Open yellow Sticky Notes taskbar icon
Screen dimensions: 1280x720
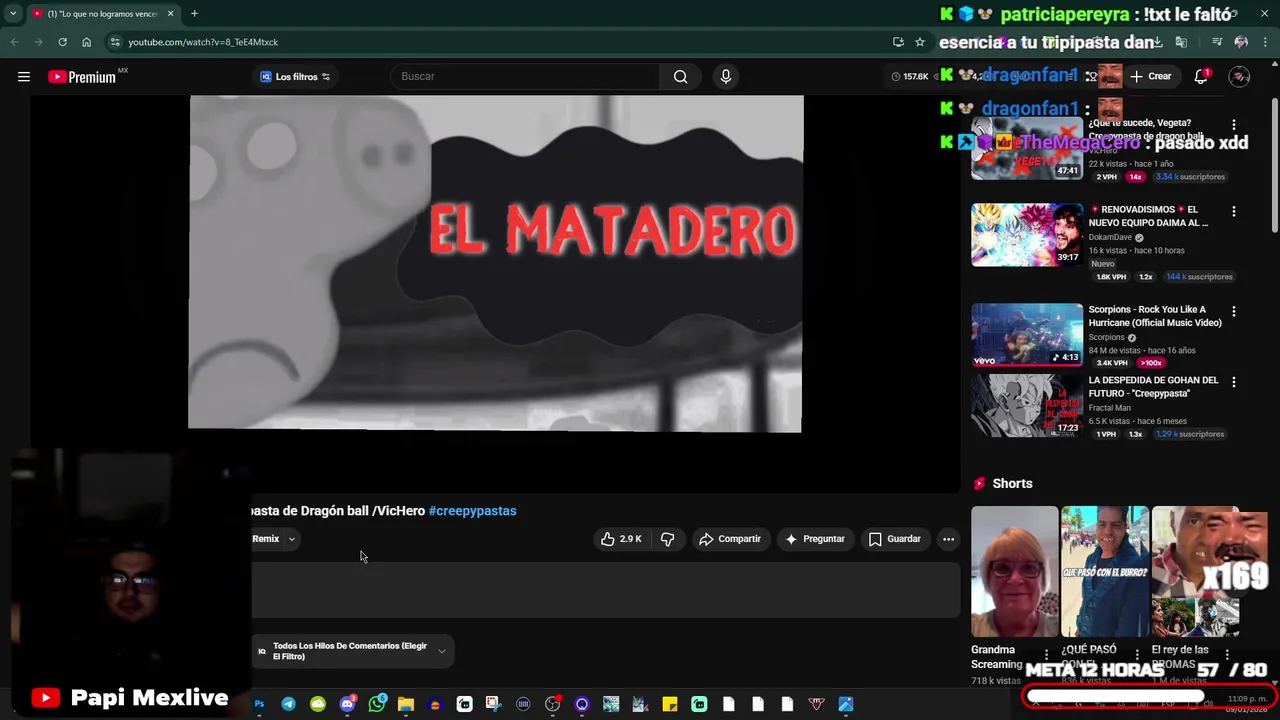click(670, 704)
